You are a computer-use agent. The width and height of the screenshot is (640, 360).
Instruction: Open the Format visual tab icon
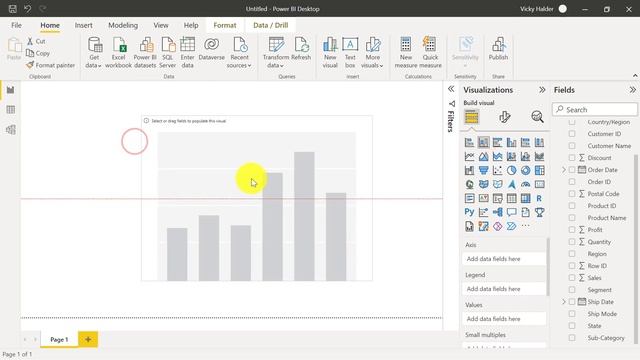click(504, 117)
